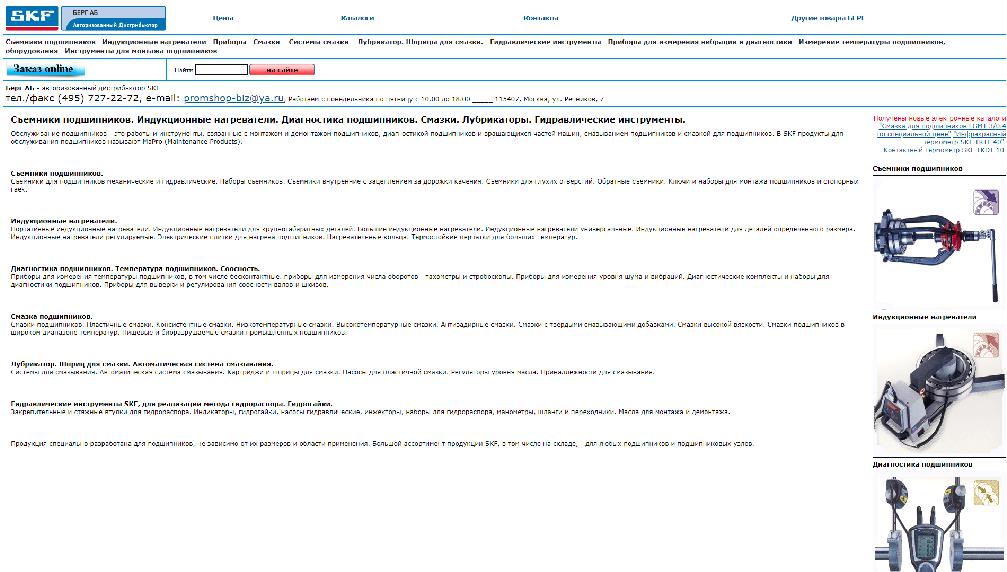Select Съемники подшипников in the category menu

point(51,42)
